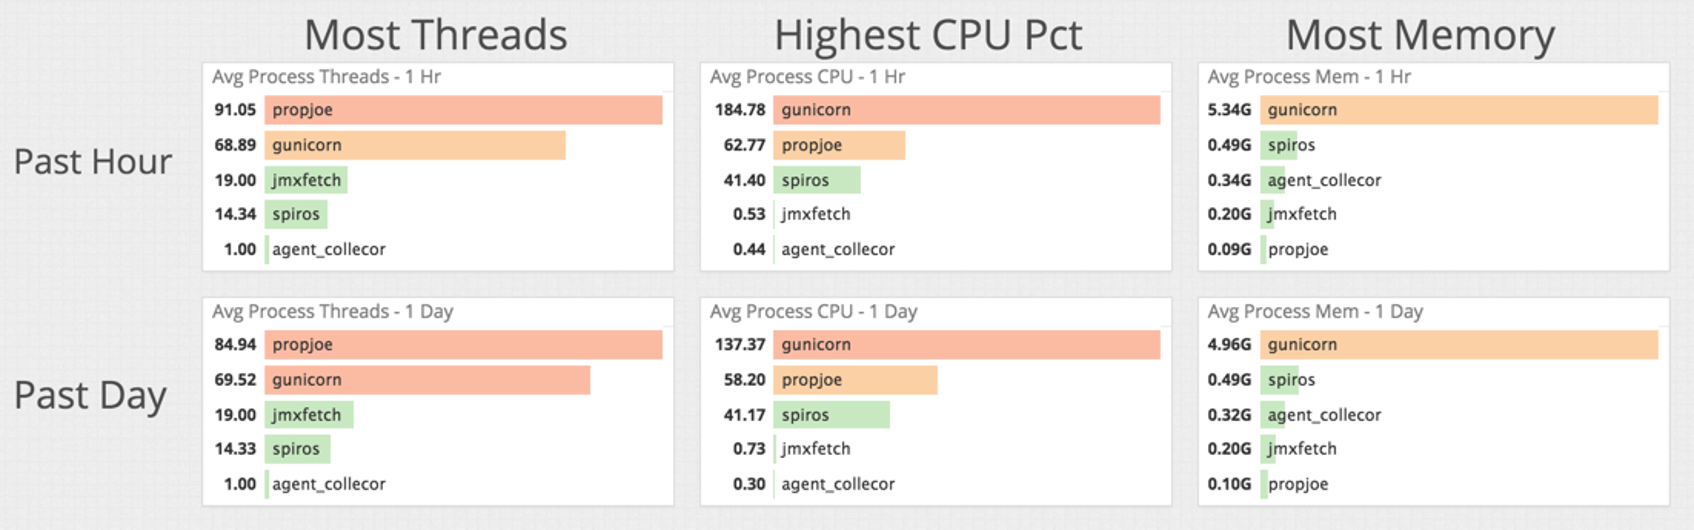The image size is (1694, 530).
Task: Click the Highest CPU Pct heading
Action: [928, 35]
